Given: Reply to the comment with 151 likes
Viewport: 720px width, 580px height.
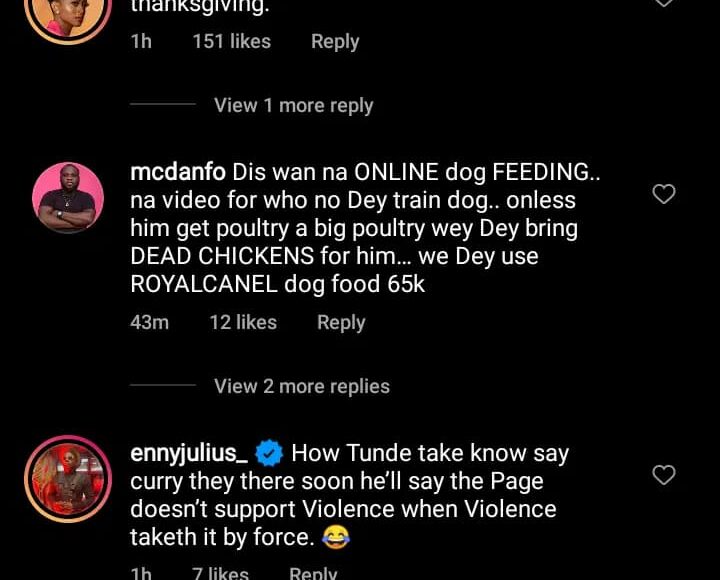Looking at the screenshot, I should [x=334, y=42].
